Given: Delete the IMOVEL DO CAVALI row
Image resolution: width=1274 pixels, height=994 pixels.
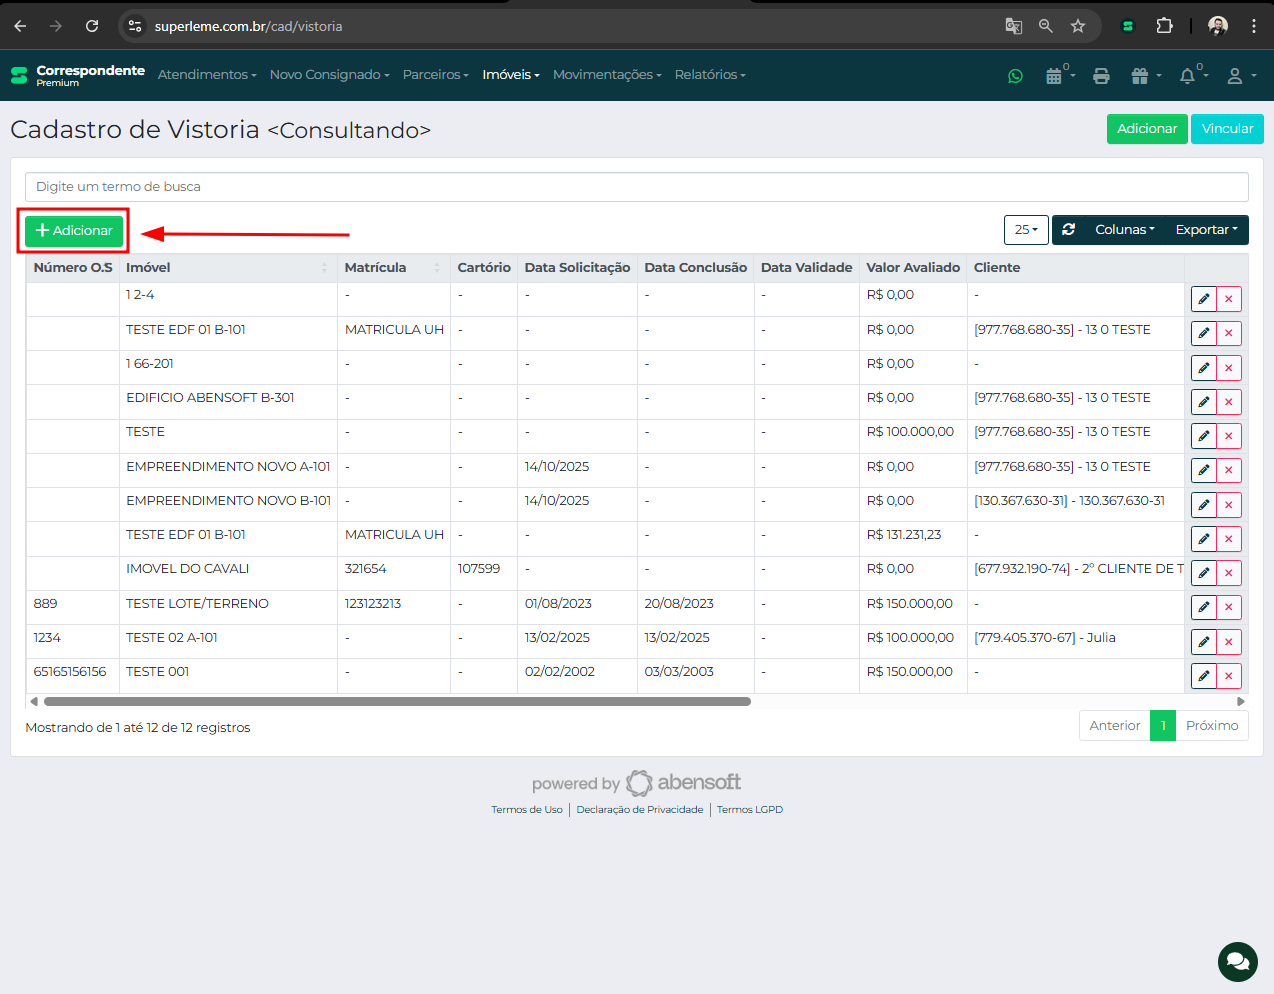Looking at the screenshot, I should (x=1229, y=573).
